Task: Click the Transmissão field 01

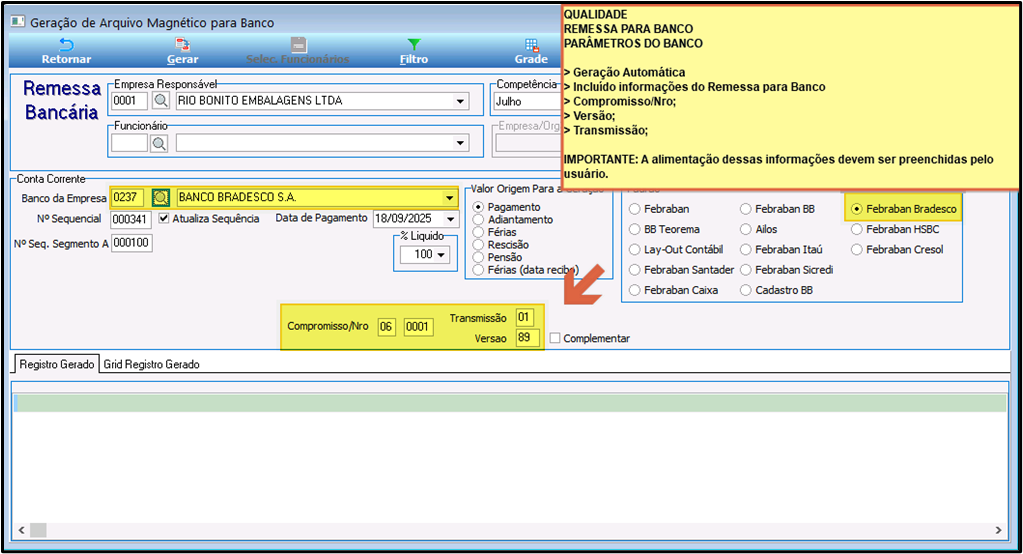Action: coord(525,317)
